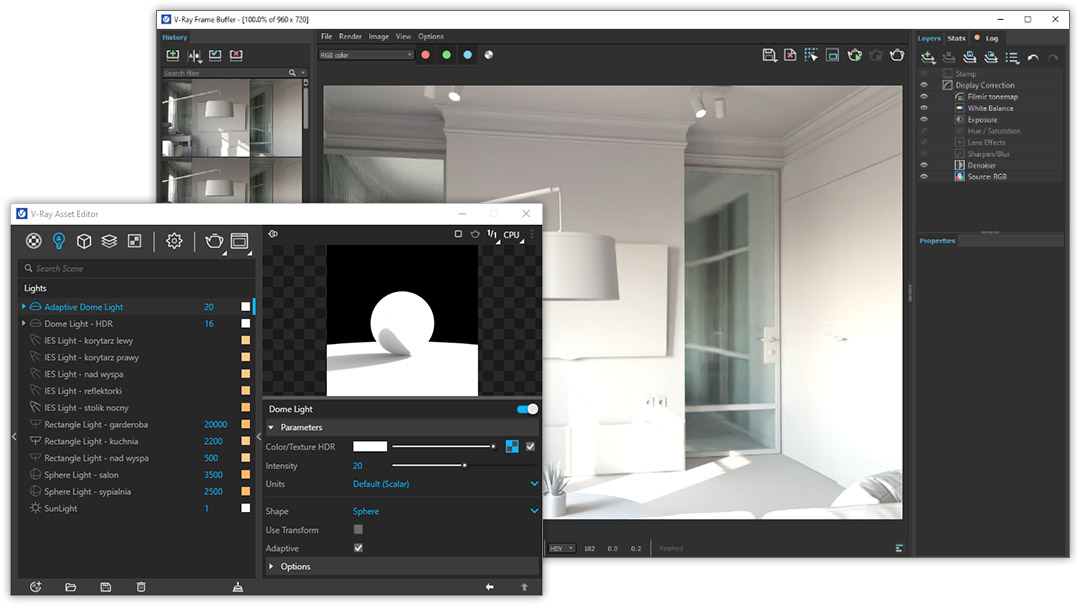Select Rectangle Light - kuchnia
Screen dimensions: 1080x606
[91, 441]
